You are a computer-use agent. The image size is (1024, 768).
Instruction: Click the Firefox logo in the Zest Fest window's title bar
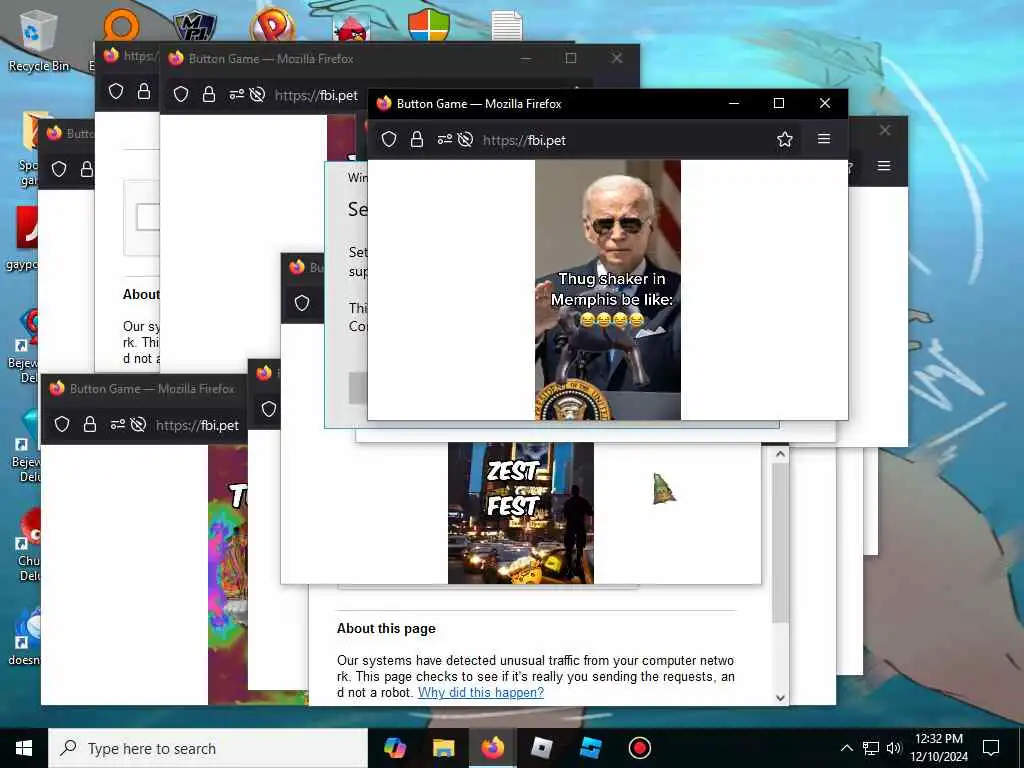tap(297, 266)
